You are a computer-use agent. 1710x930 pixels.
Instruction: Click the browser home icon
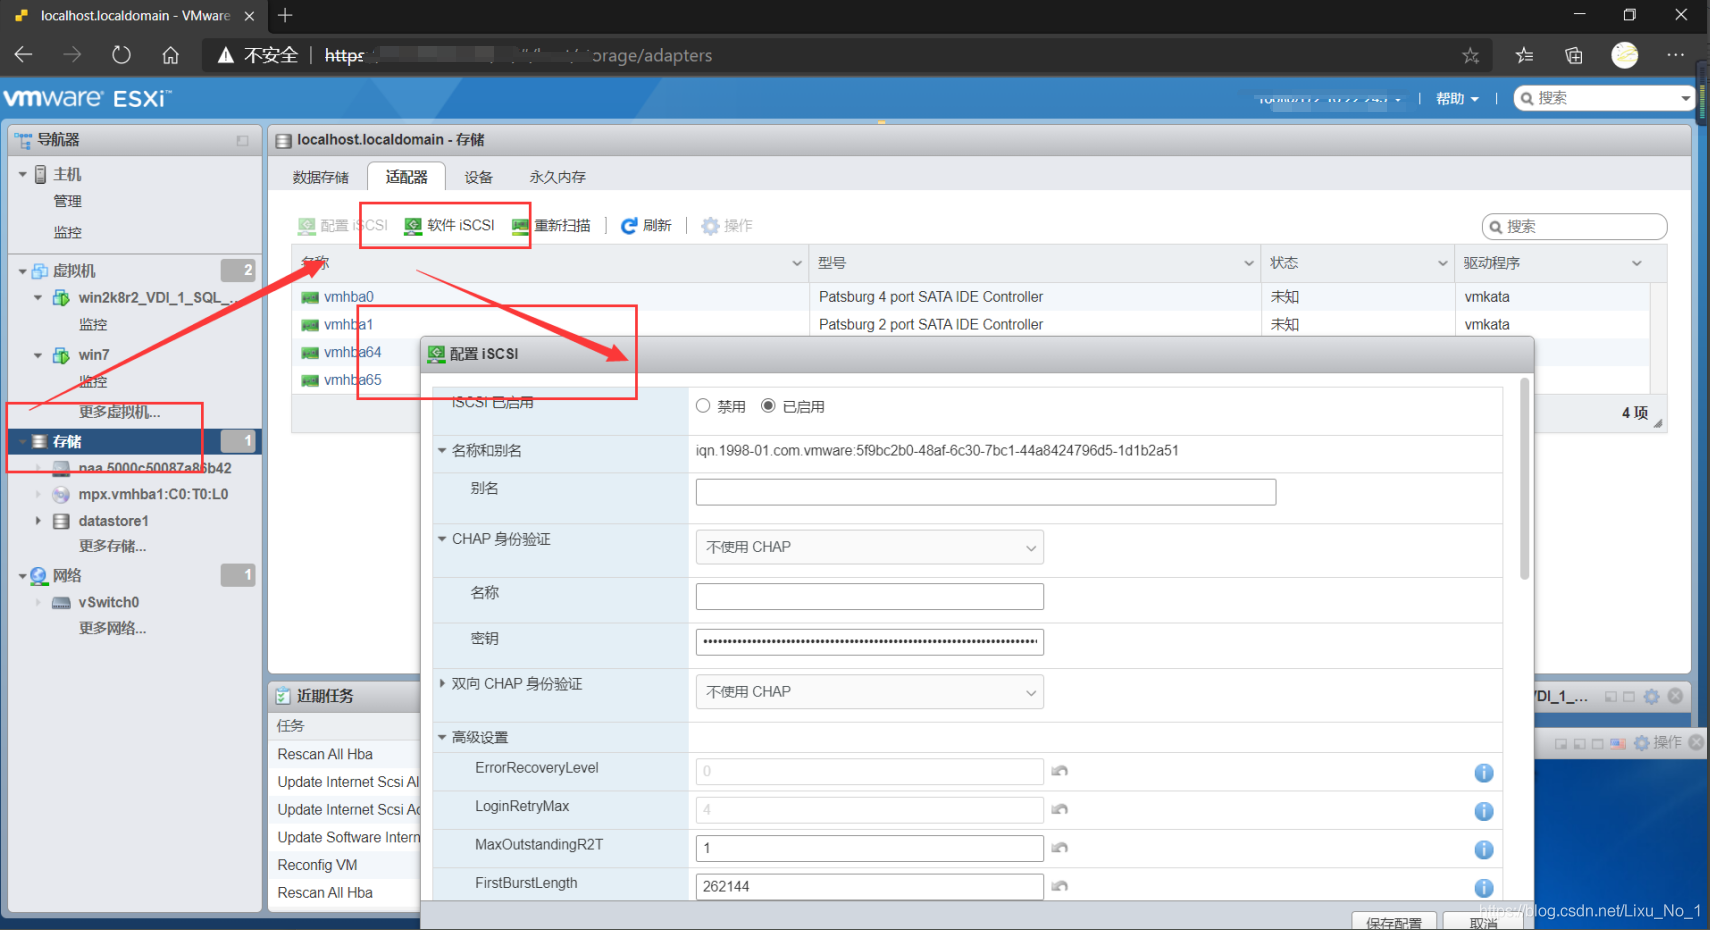point(171,55)
